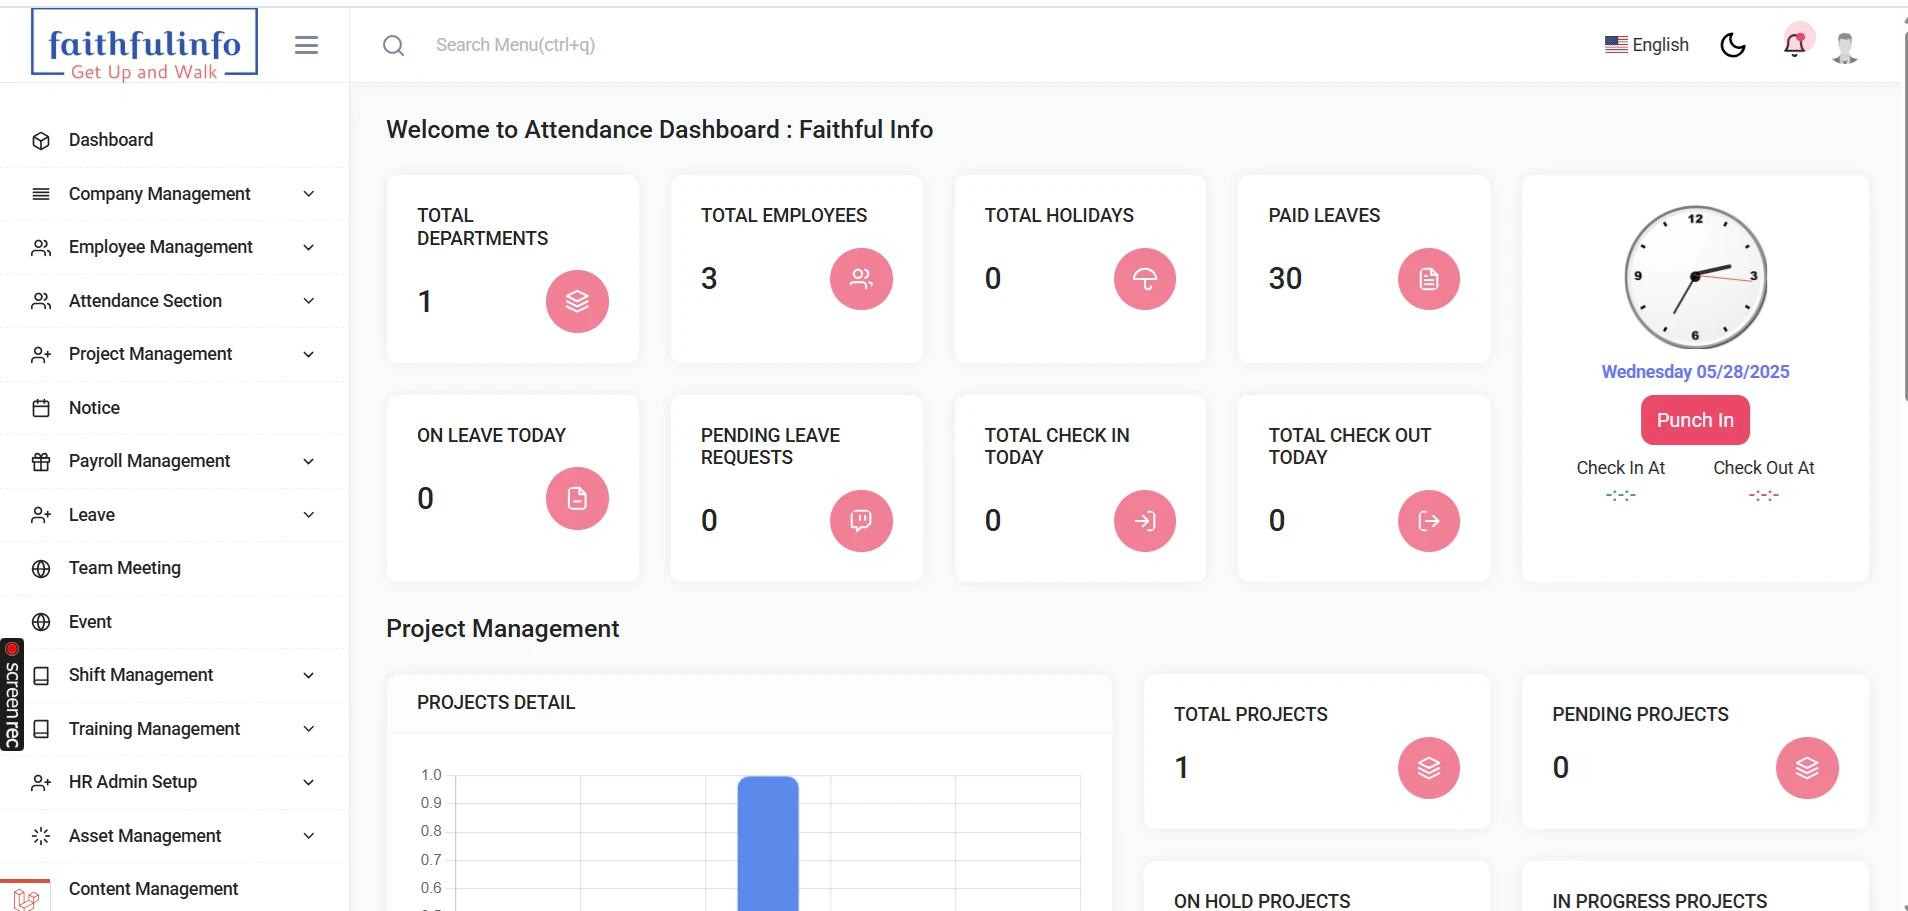Toggle dark mode with moon icon
Viewport: 1908px width, 911px height.
pyautogui.click(x=1733, y=45)
